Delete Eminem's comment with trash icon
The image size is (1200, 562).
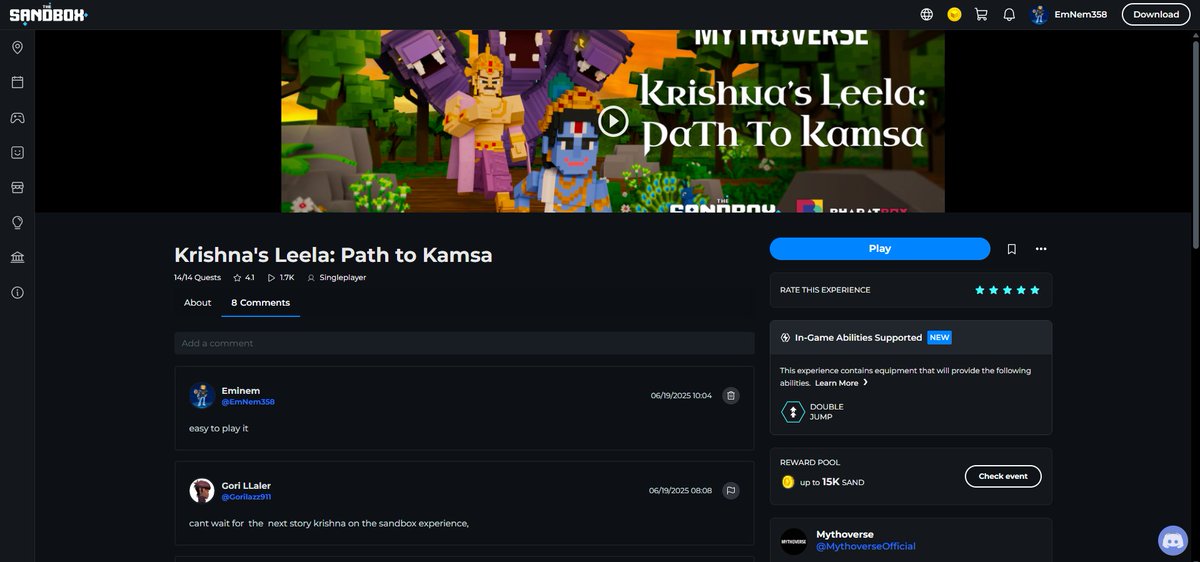point(731,395)
